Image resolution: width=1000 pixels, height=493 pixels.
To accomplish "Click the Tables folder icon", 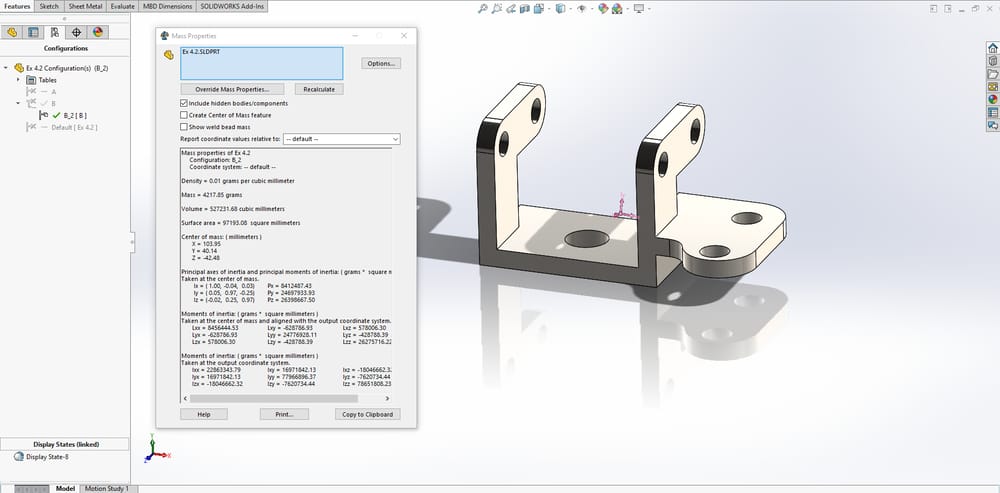I will [x=31, y=80].
